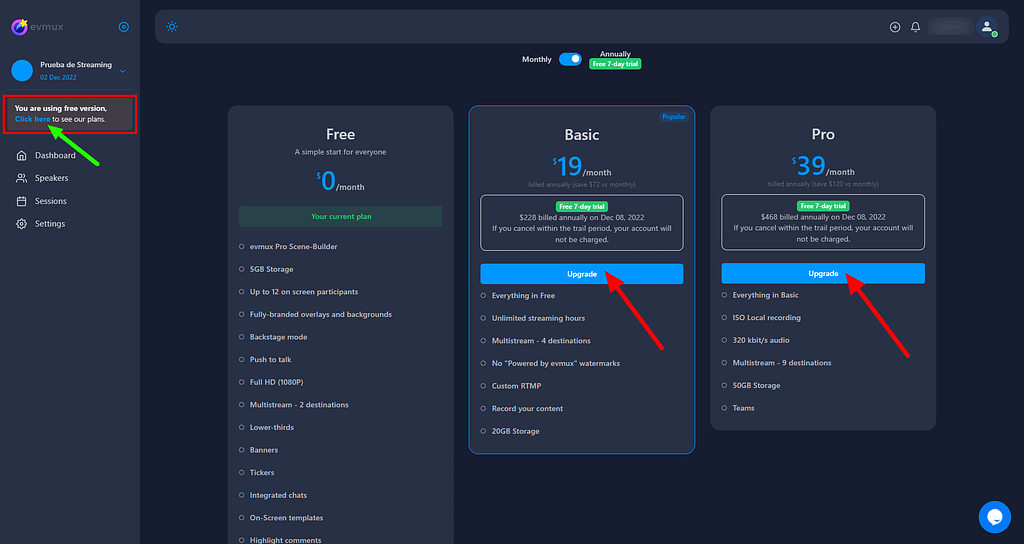Click '20GB Storage' feature

point(515,432)
